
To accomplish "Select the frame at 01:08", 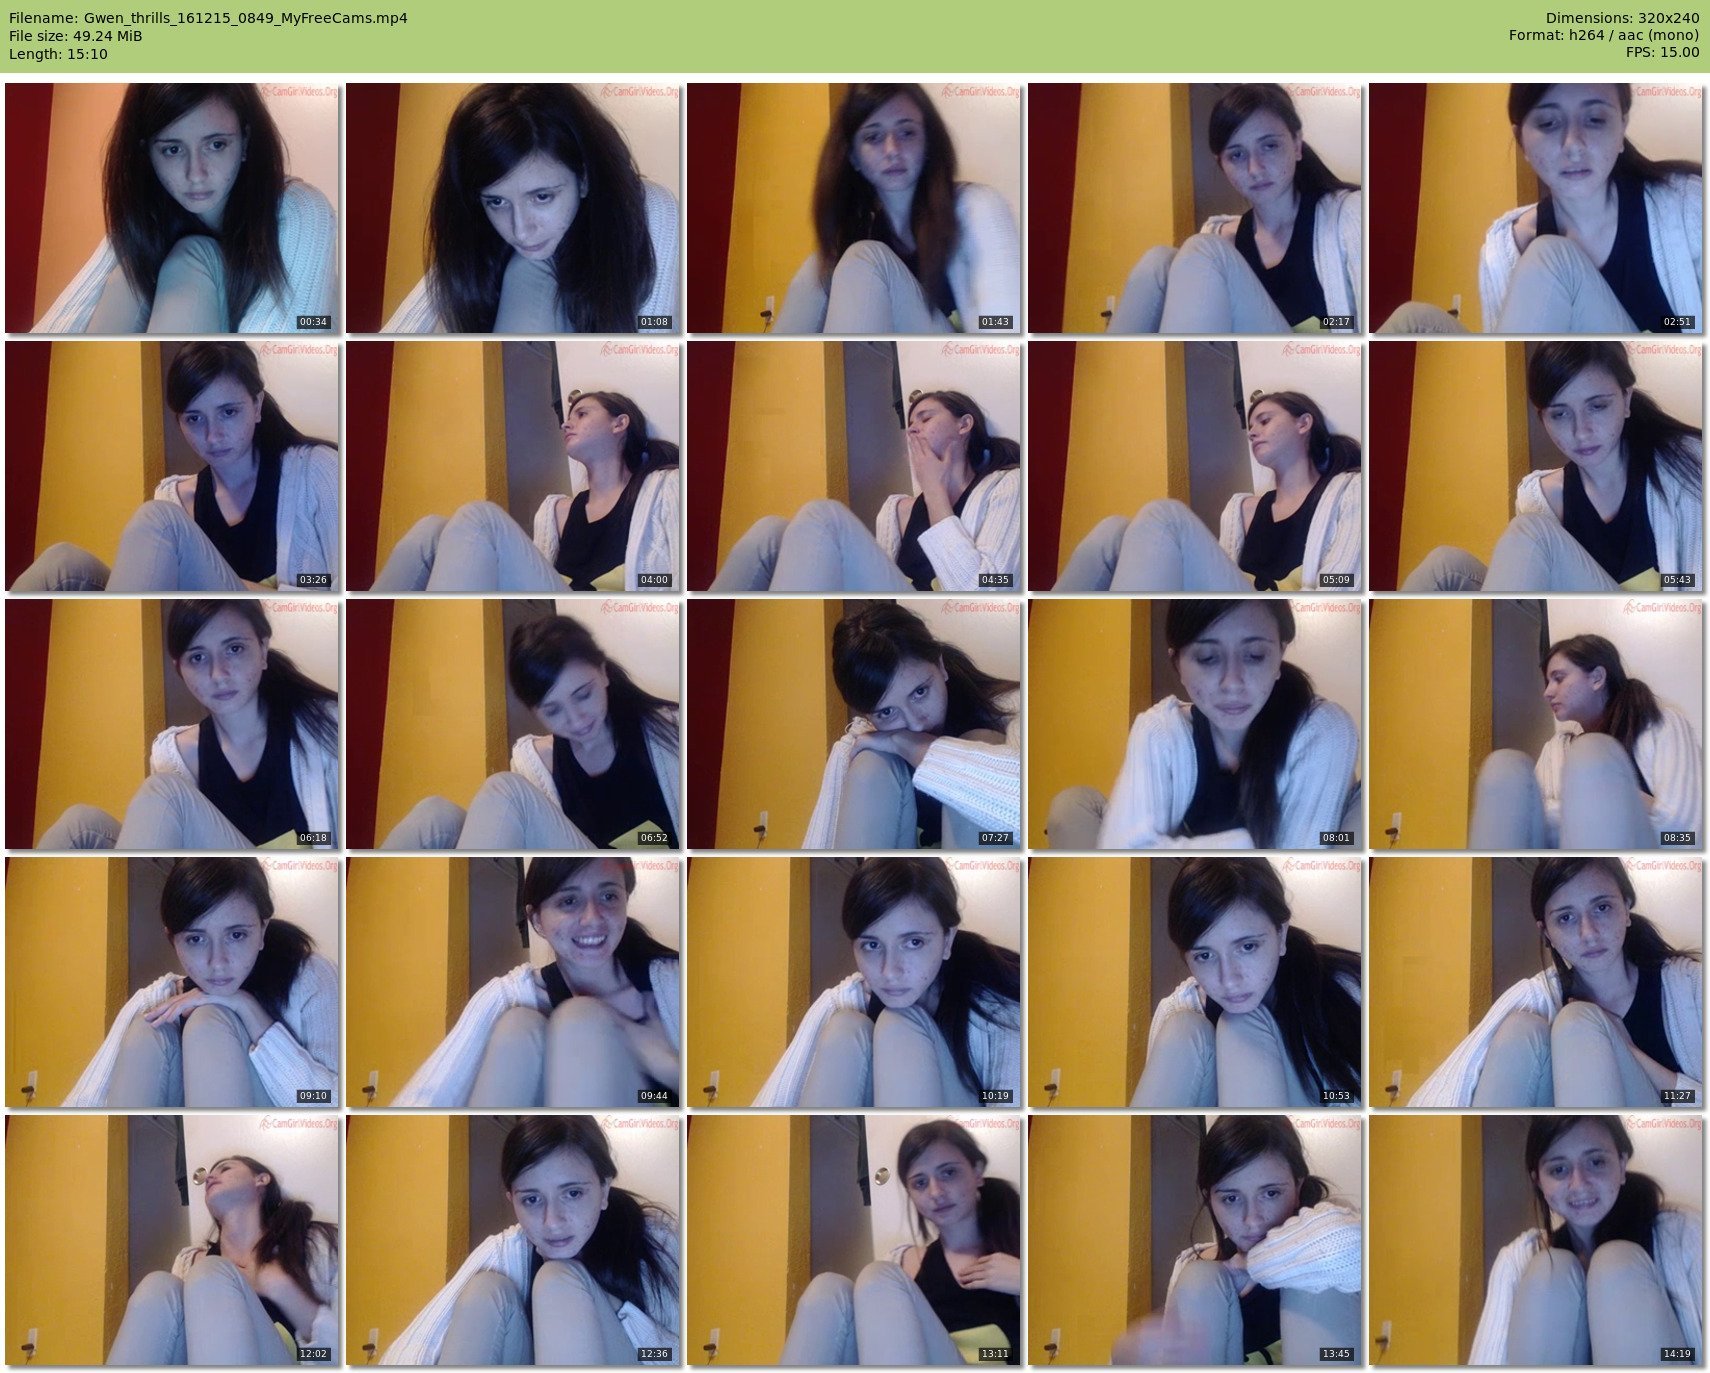I will point(513,208).
